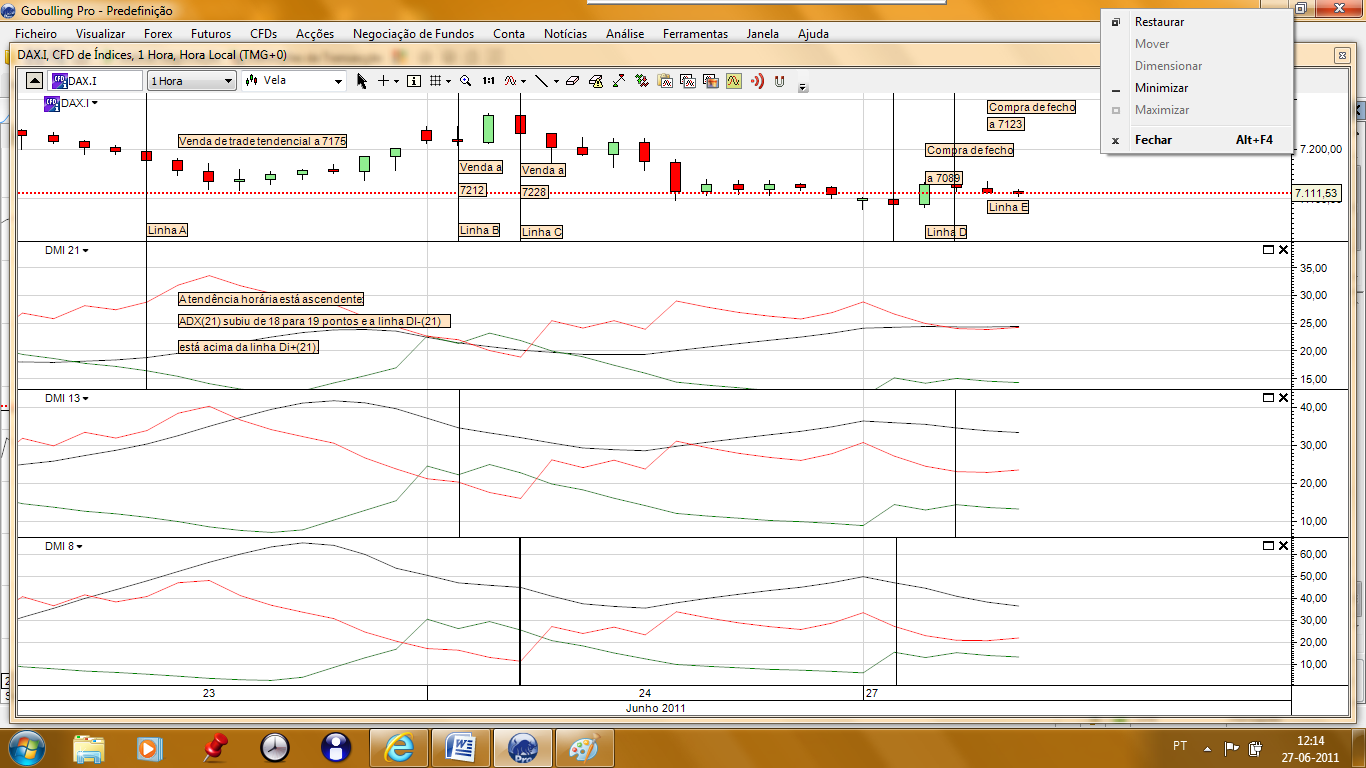Toggle the red sound alert icon
1366x768 pixels.
tap(757, 81)
